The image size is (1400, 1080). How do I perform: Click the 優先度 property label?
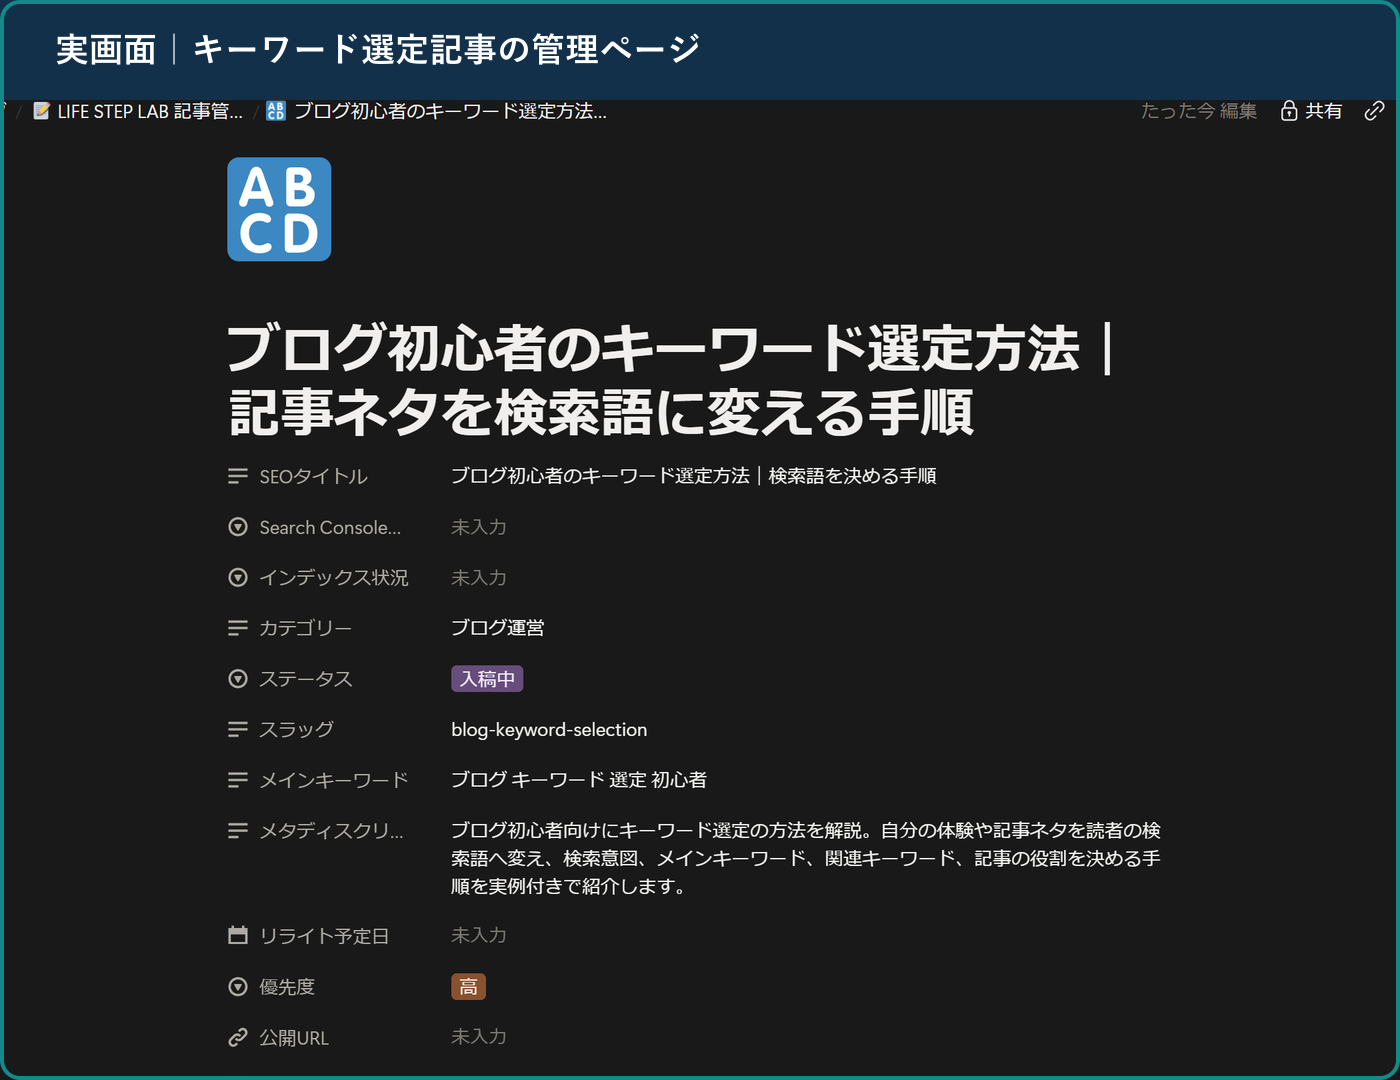click(x=287, y=987)
